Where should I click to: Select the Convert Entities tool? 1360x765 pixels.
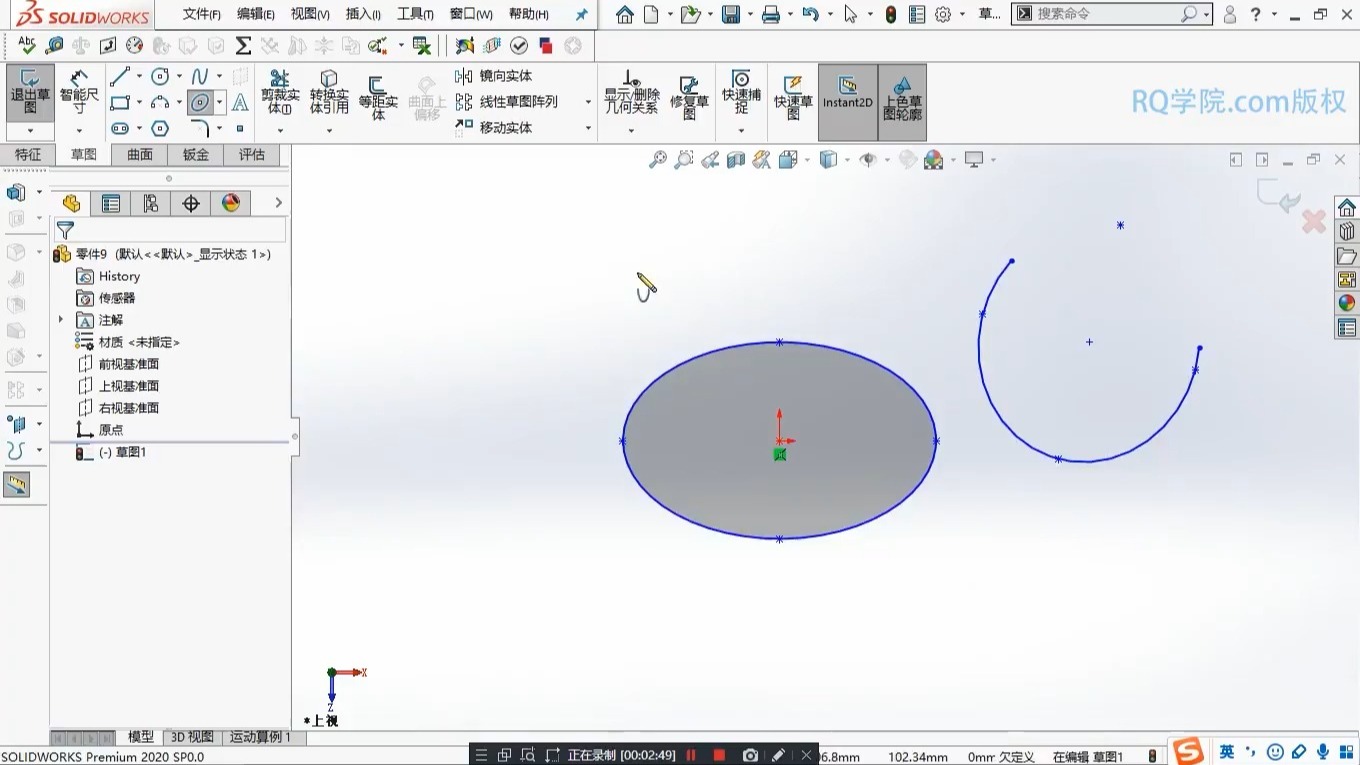point(328,95)
